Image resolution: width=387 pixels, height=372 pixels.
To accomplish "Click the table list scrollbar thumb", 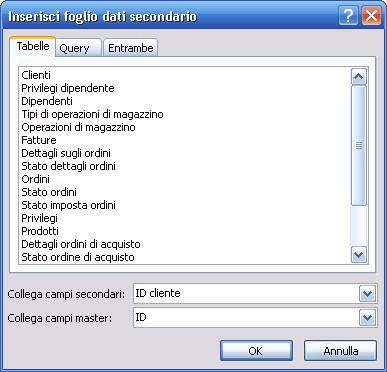I will point(359,145).
